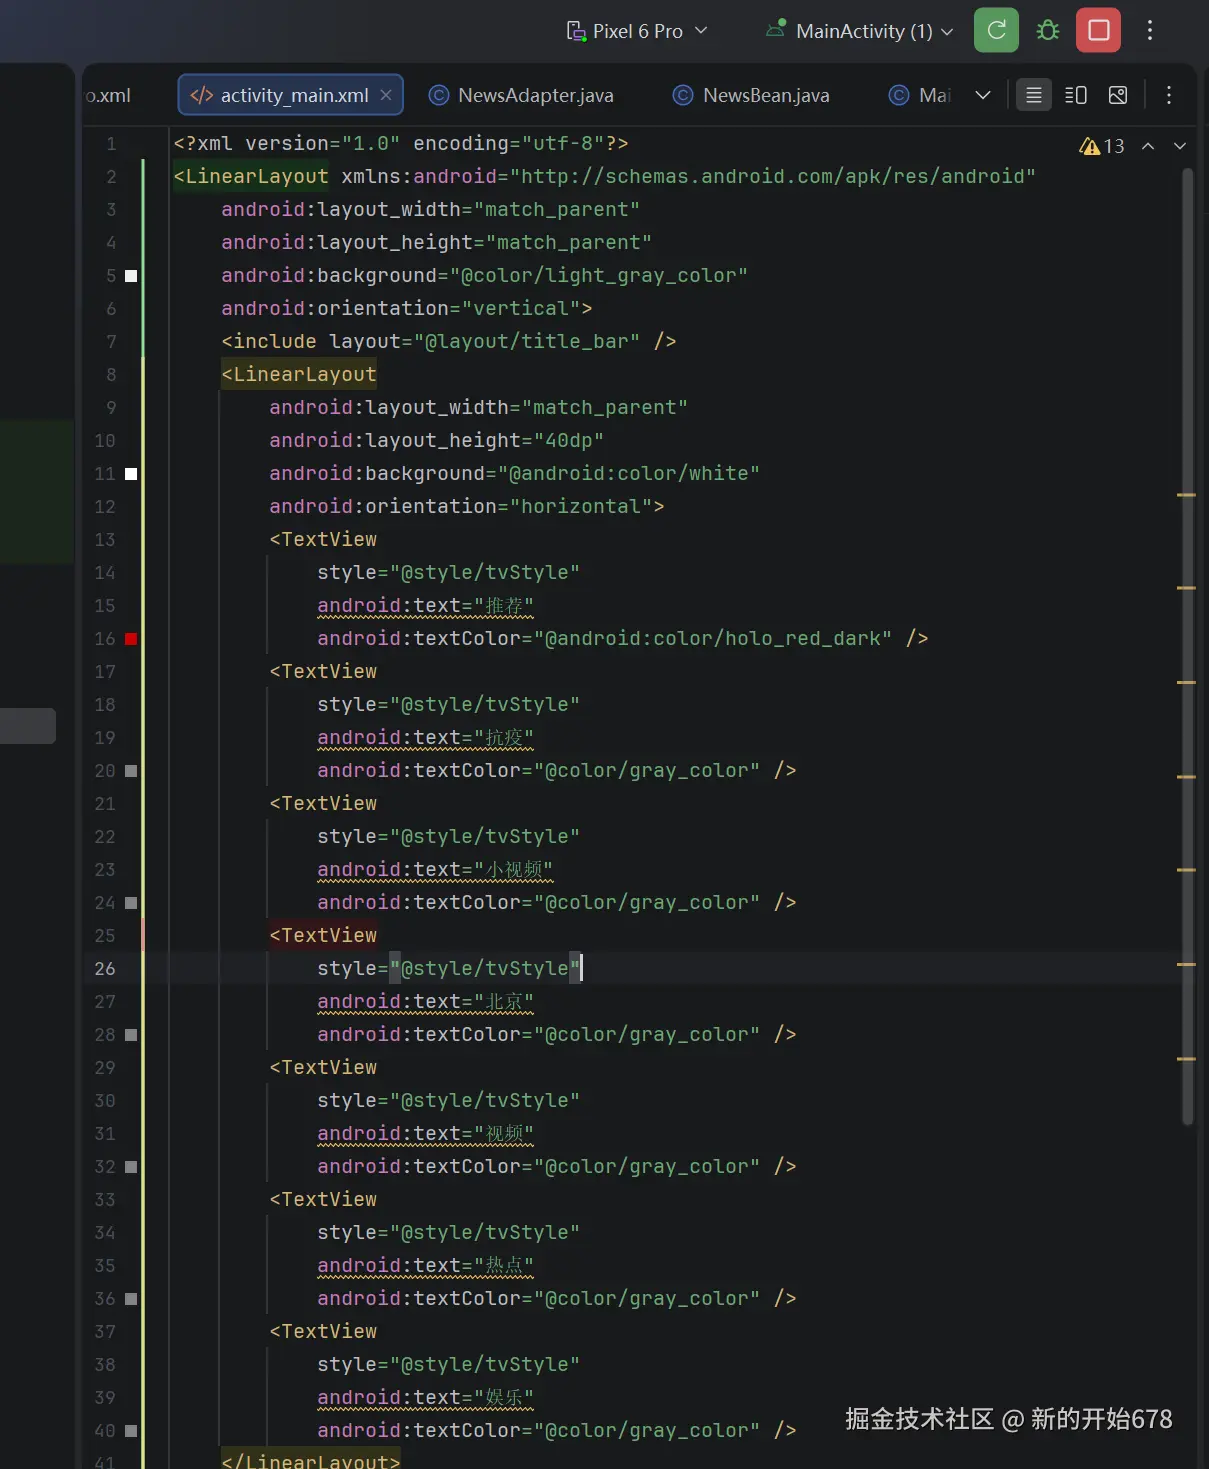
Task: Click the android:text="热点" attribute
Action: click(425, 1265)
